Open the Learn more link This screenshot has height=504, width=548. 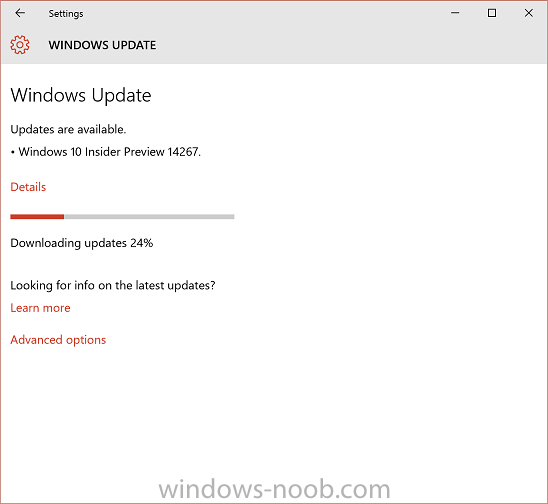(x=40, y=308)
